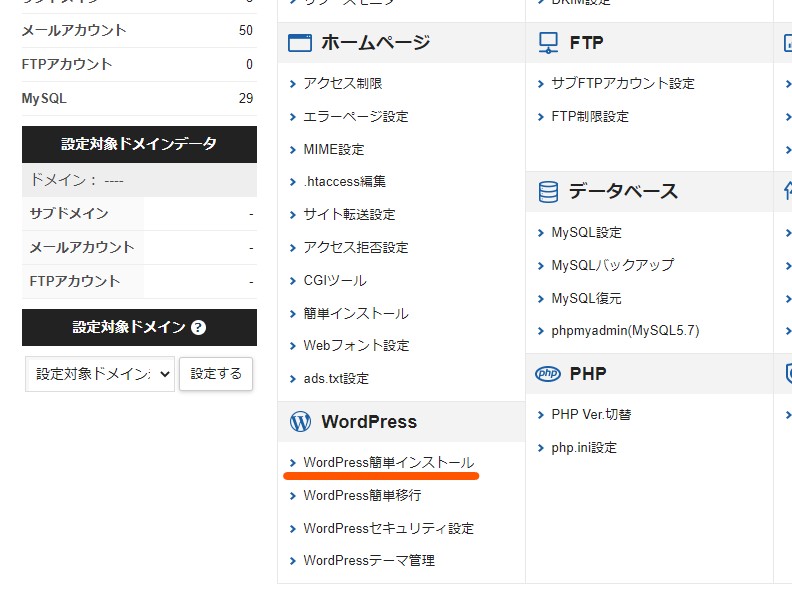Open WordPressセキュリティ設定 link
792x595 pixels.
pos(388,529)
